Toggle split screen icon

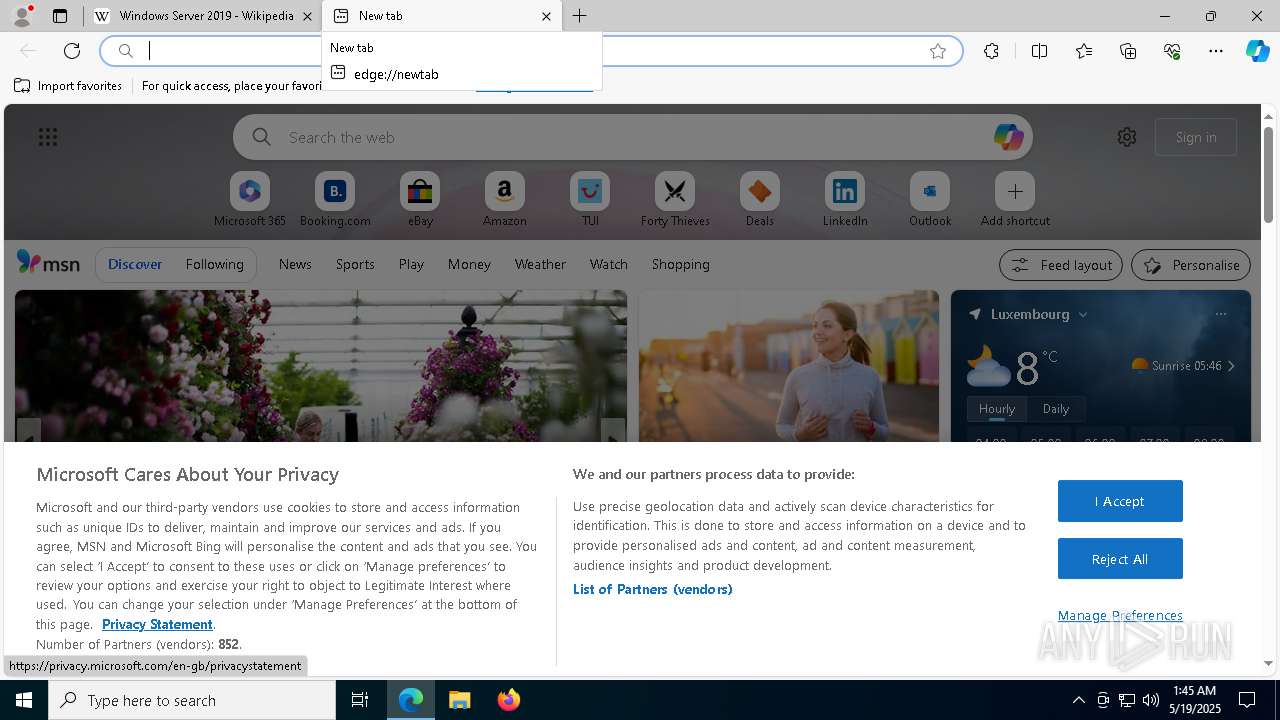1039,51
